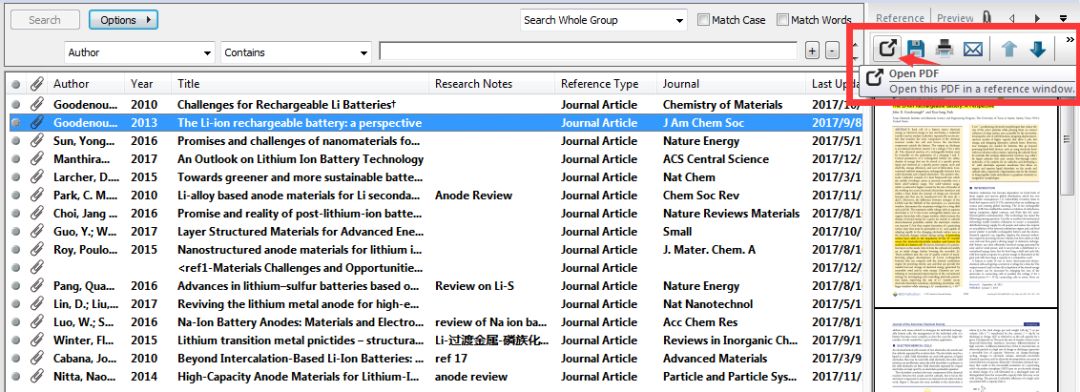Viewport: 1080px width, 392px height.
Task: Enable the Match Words checkbox
Action: [782, 20]
